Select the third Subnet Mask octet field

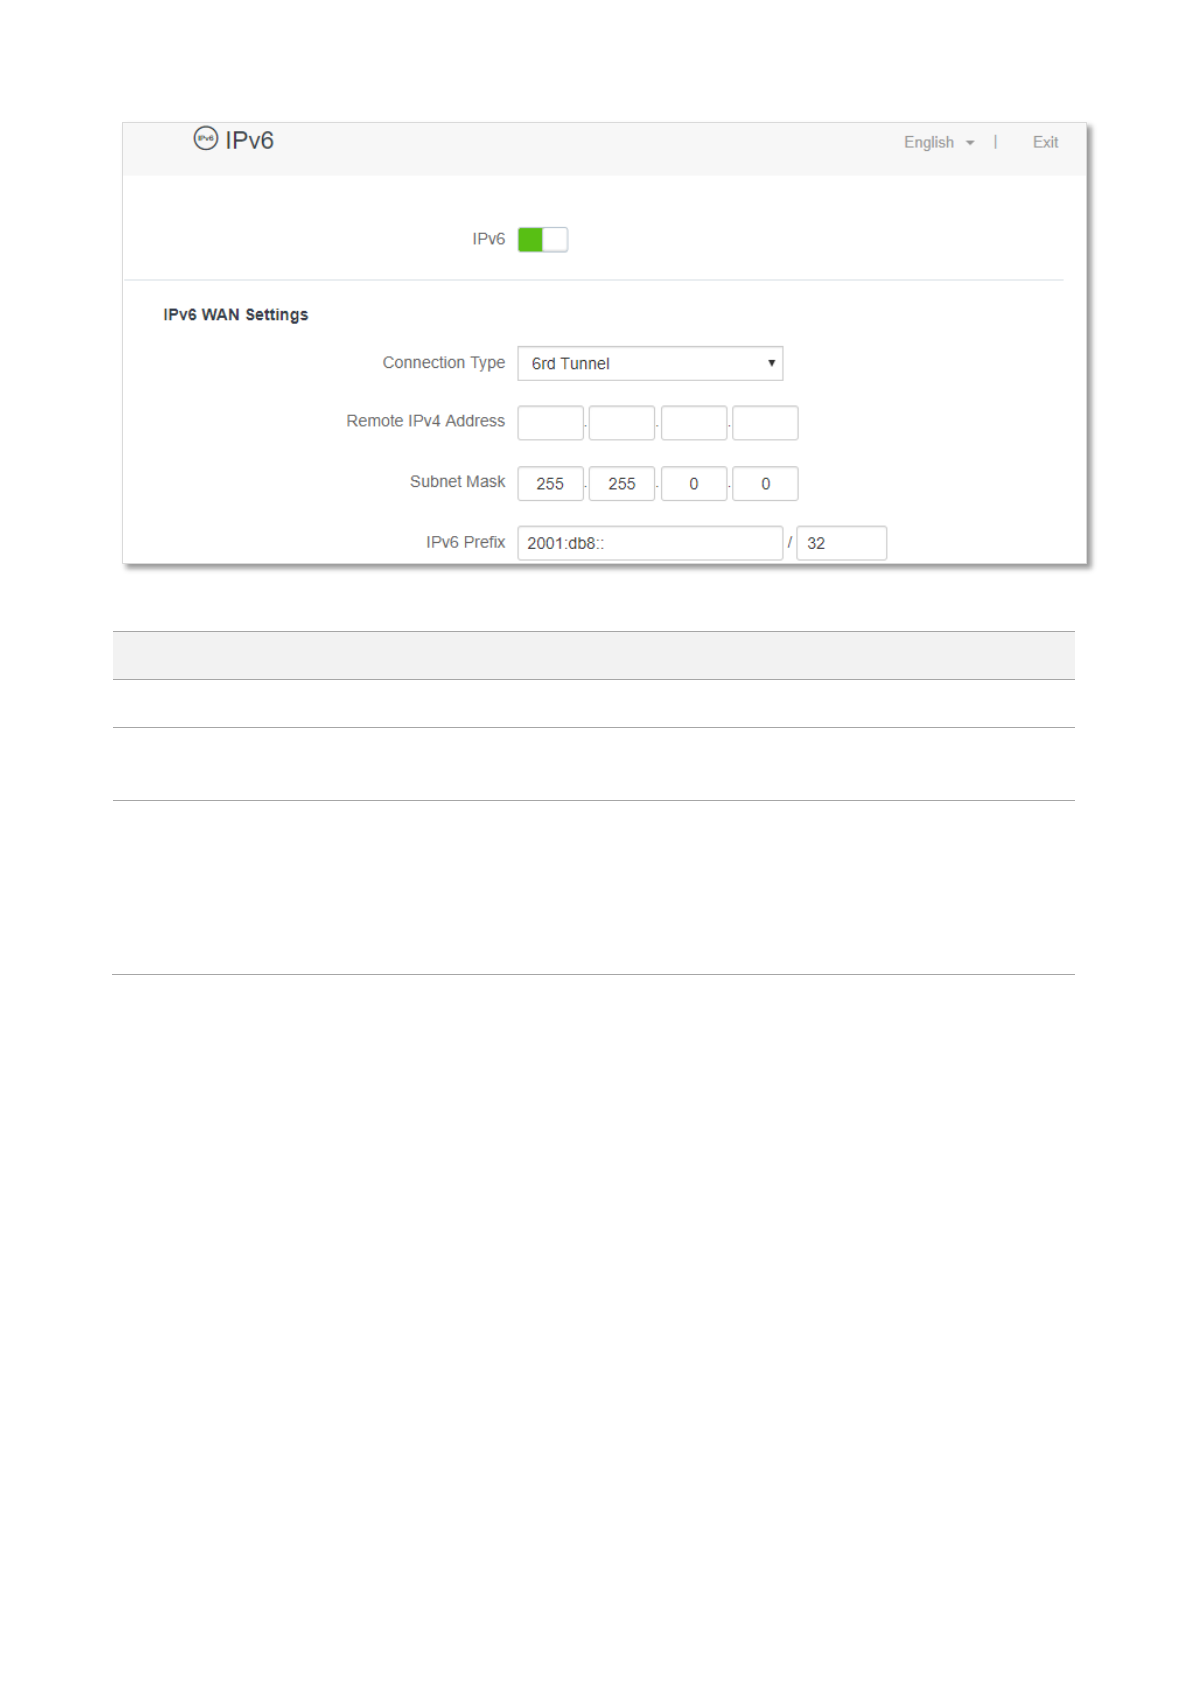coord(693,484)
